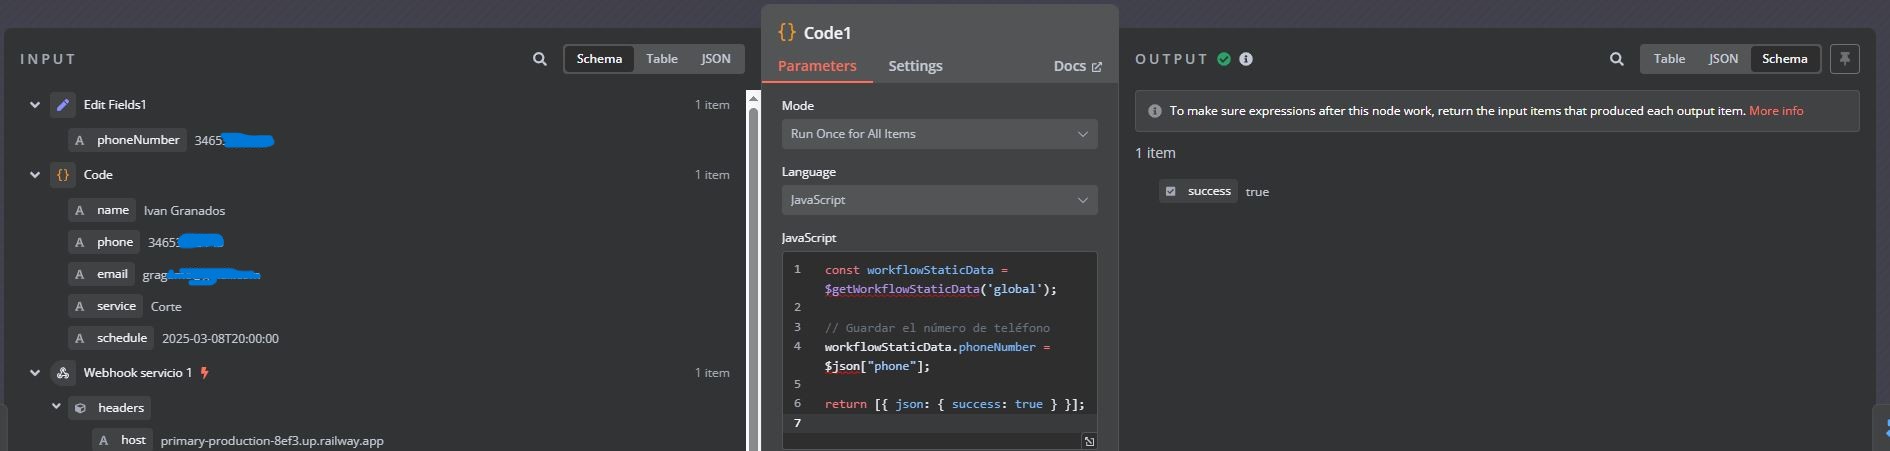Open the Parameters tab of Code1
1890x451 pixels.
(x=817, y=66)
